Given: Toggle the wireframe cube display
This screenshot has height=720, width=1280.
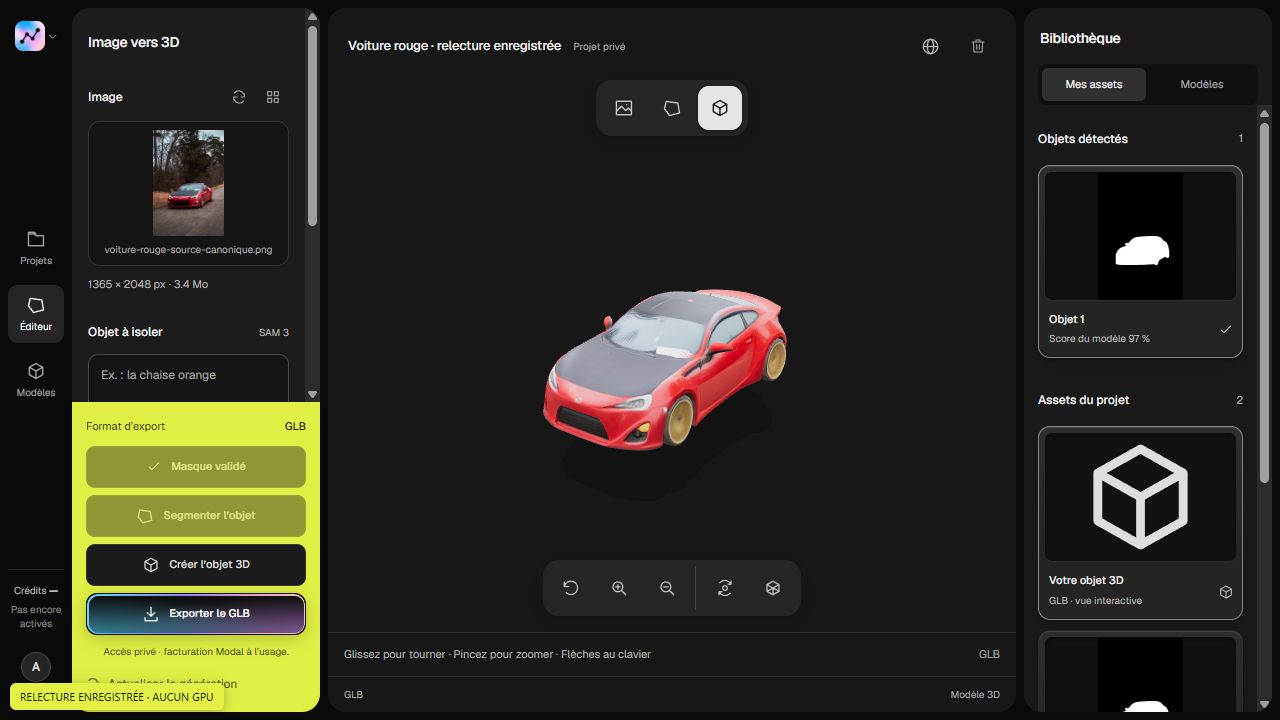Looking at the screenshot, I should tap(773, 588).
